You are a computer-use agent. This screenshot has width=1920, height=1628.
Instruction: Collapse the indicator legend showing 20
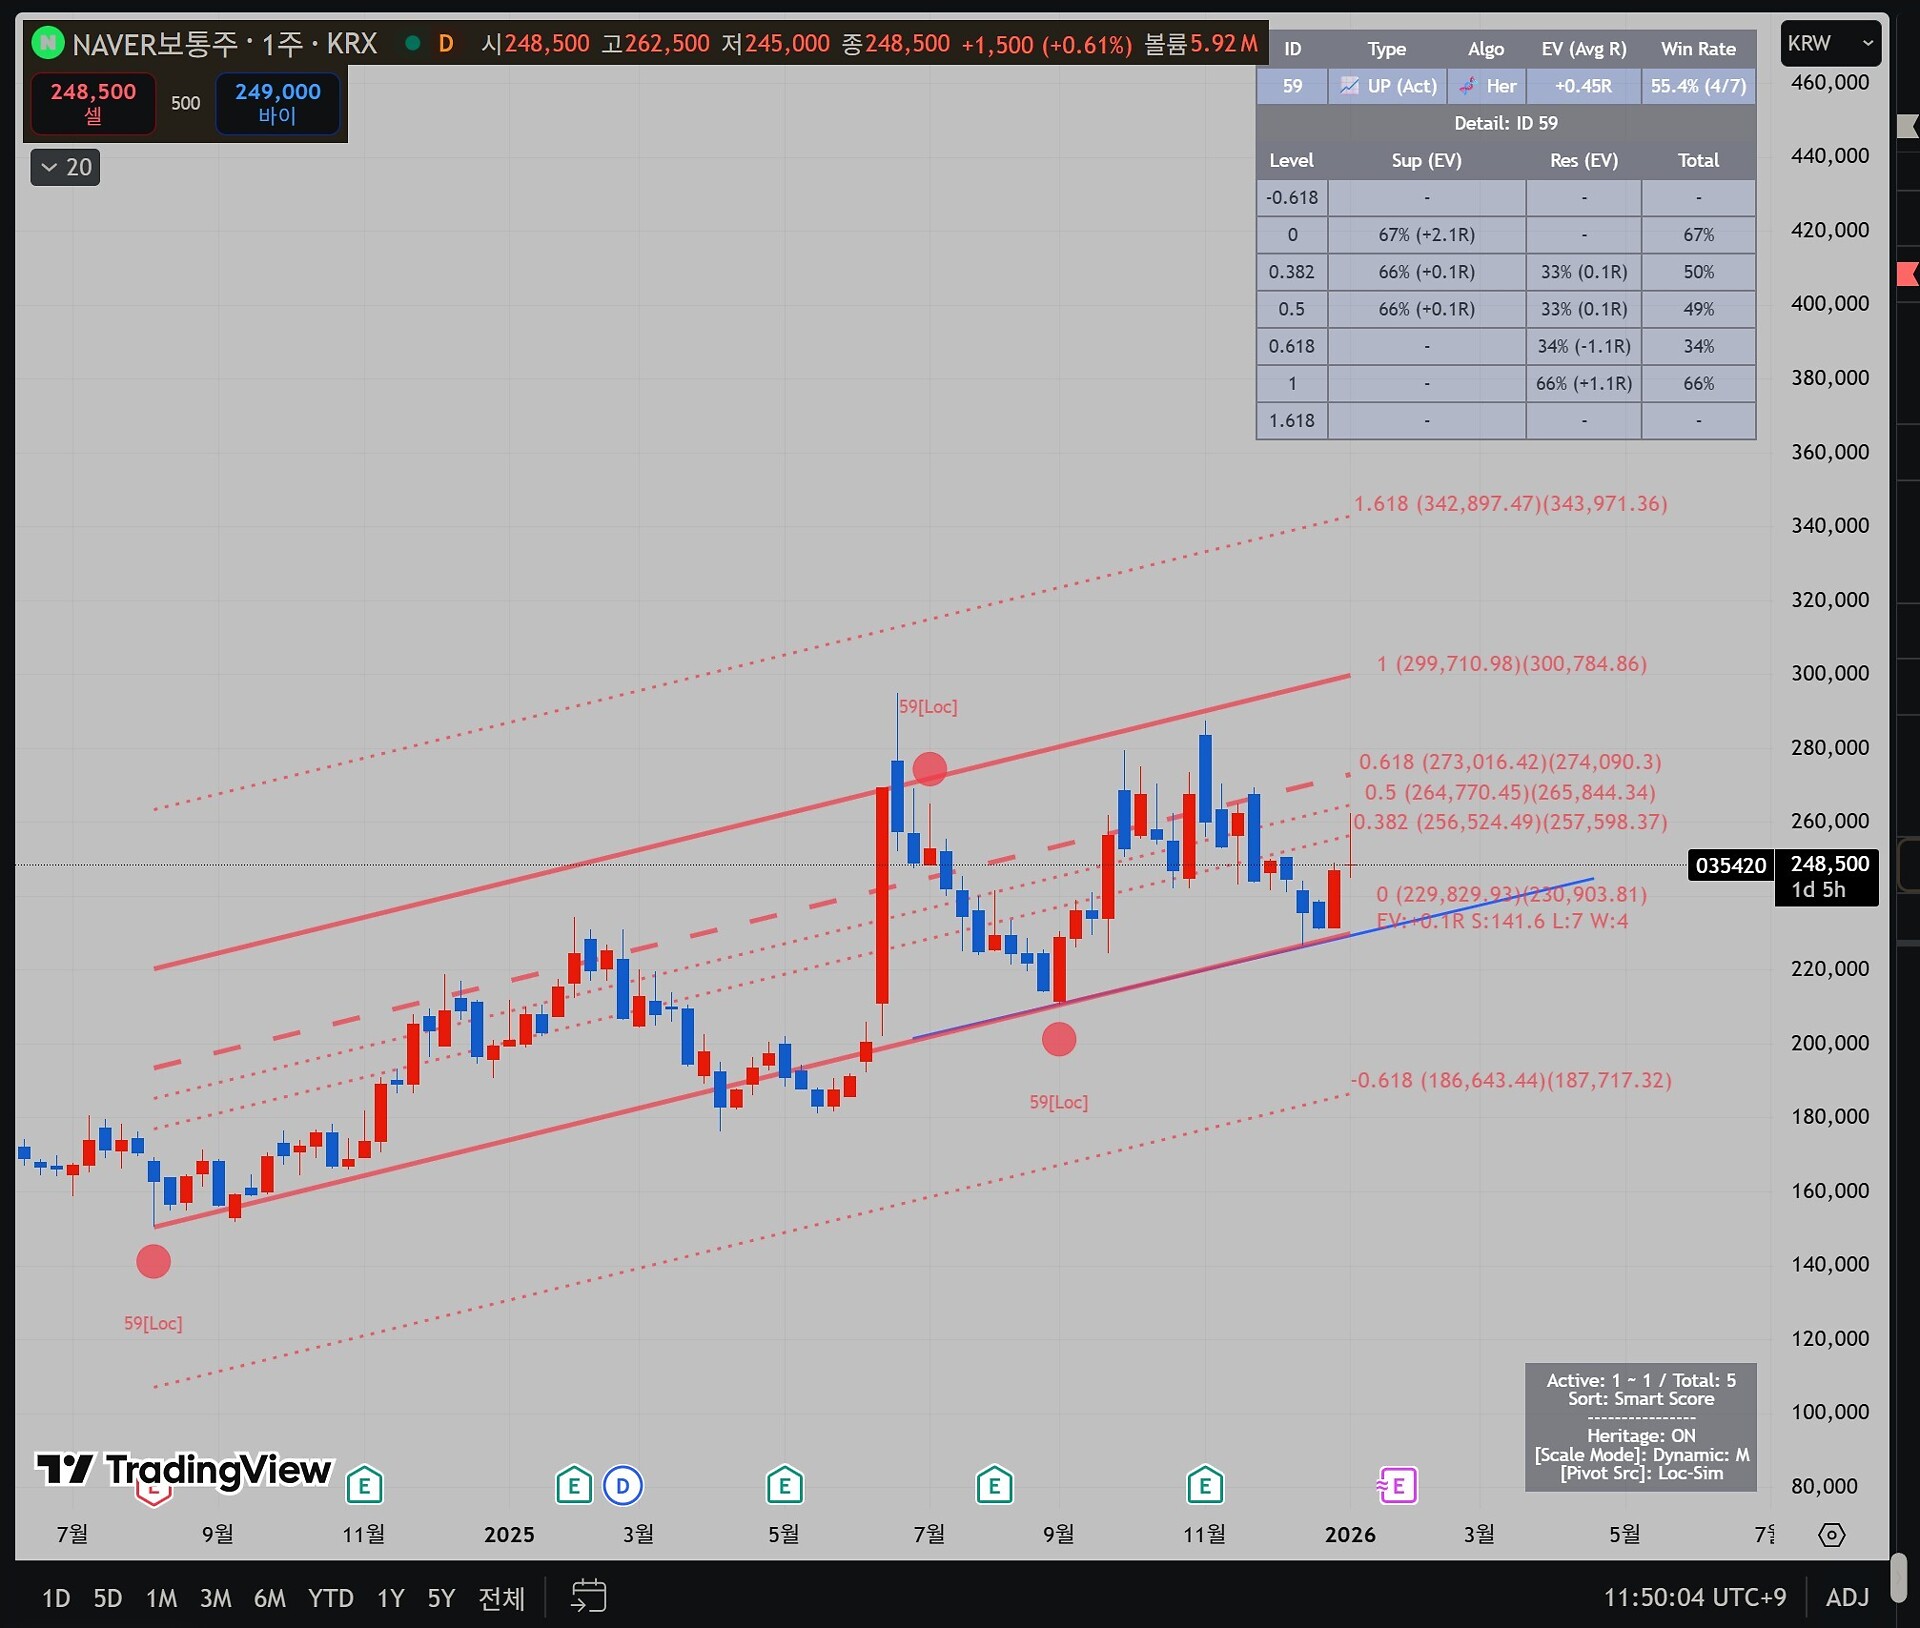pos(66,167)
